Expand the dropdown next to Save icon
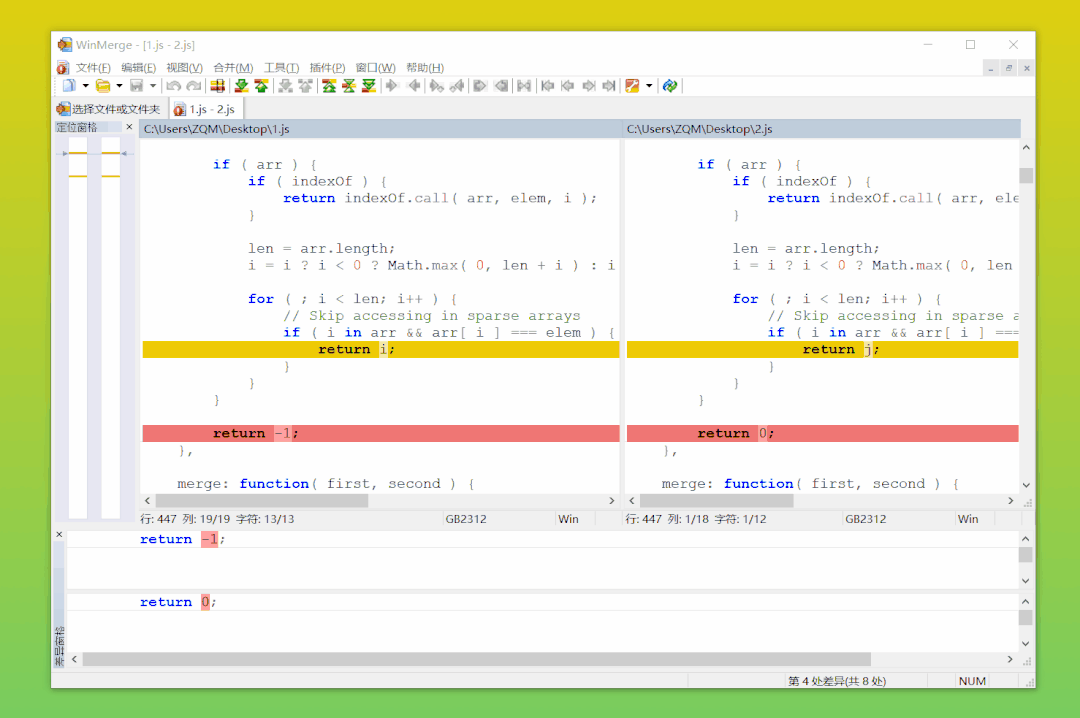 pyautogui.click(x=153, y=85)
